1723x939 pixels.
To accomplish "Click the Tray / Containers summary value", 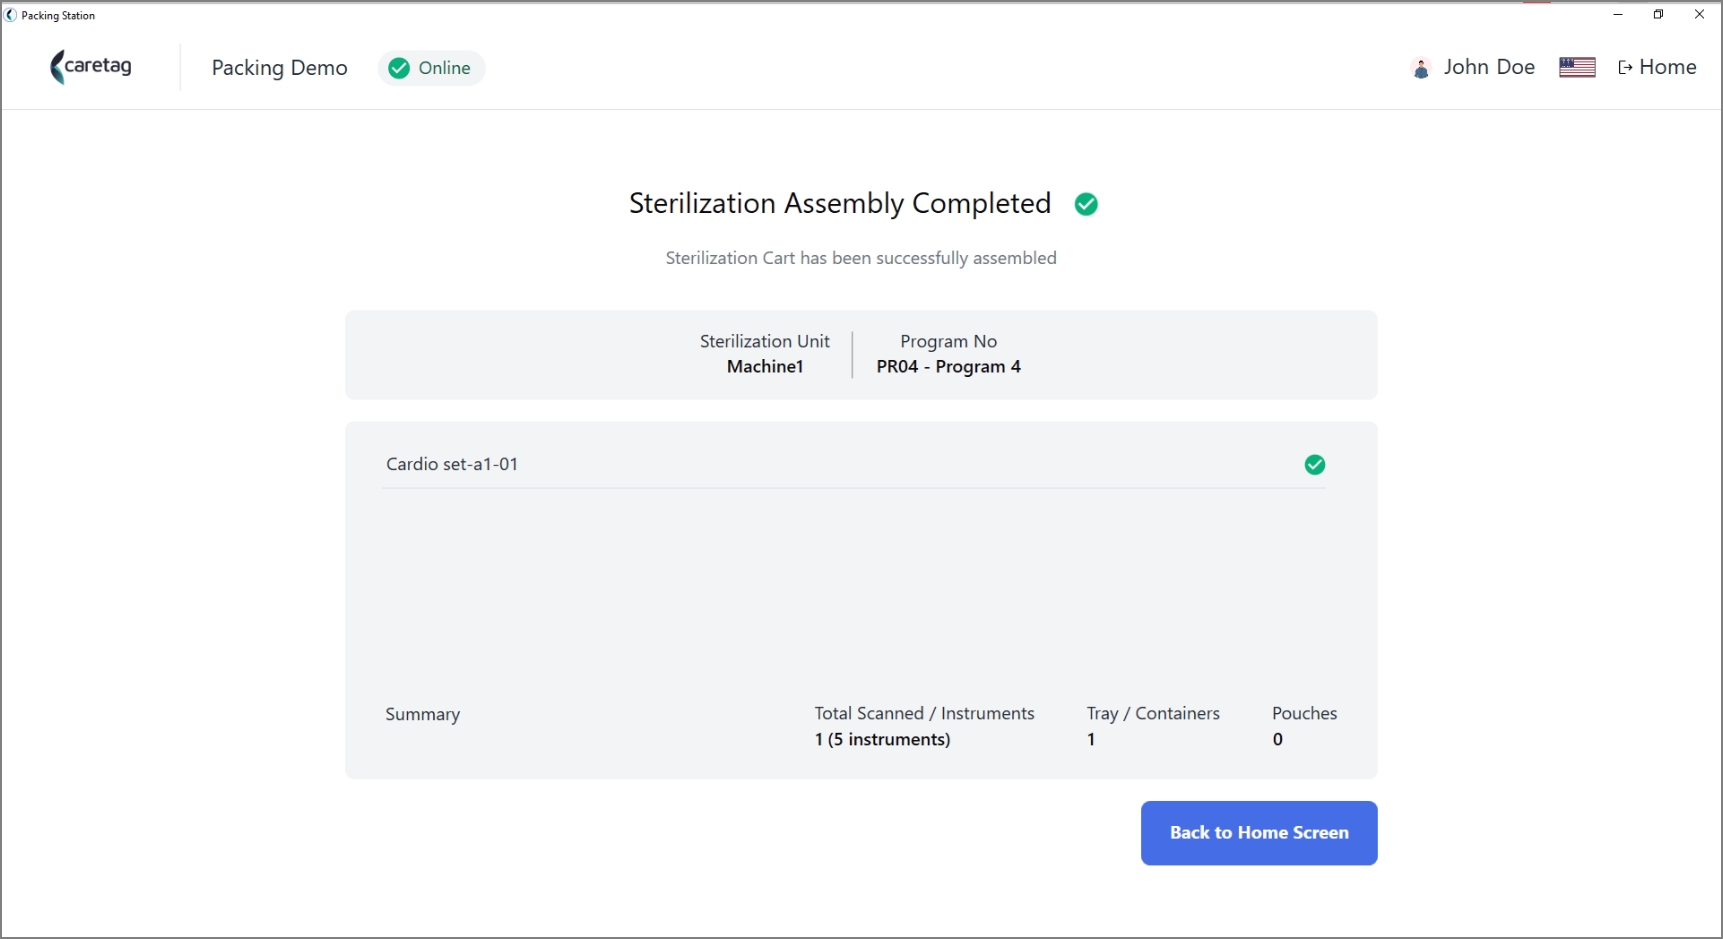I will (1091, 740).
